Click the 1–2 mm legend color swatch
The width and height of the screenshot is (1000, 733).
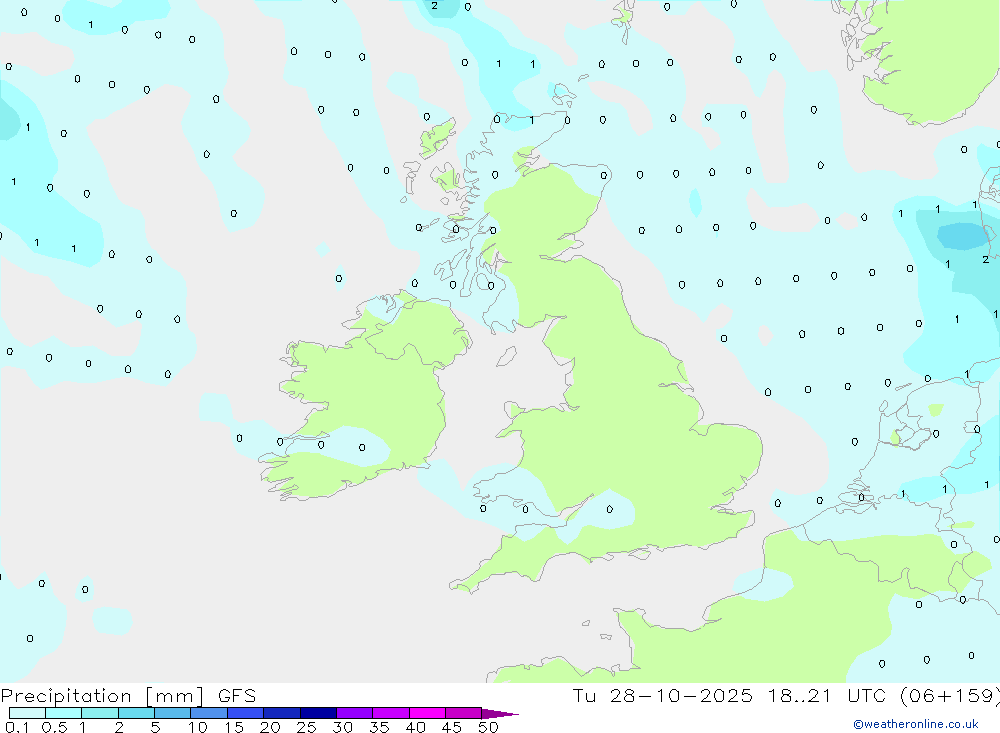pos(100,713)
